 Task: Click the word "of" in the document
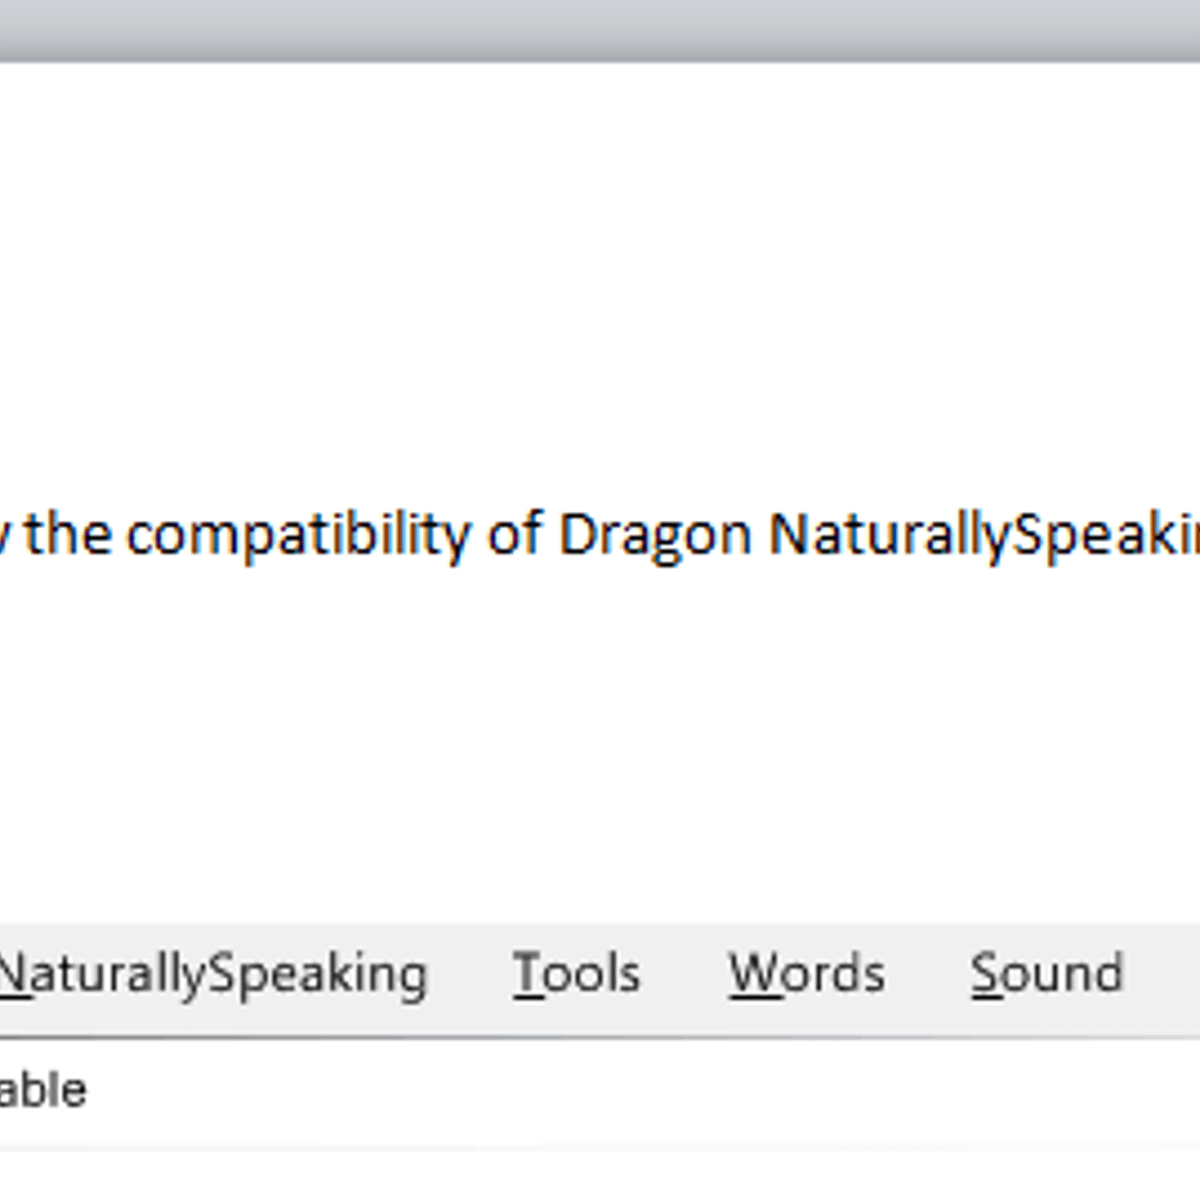click(x=514, y=534)
